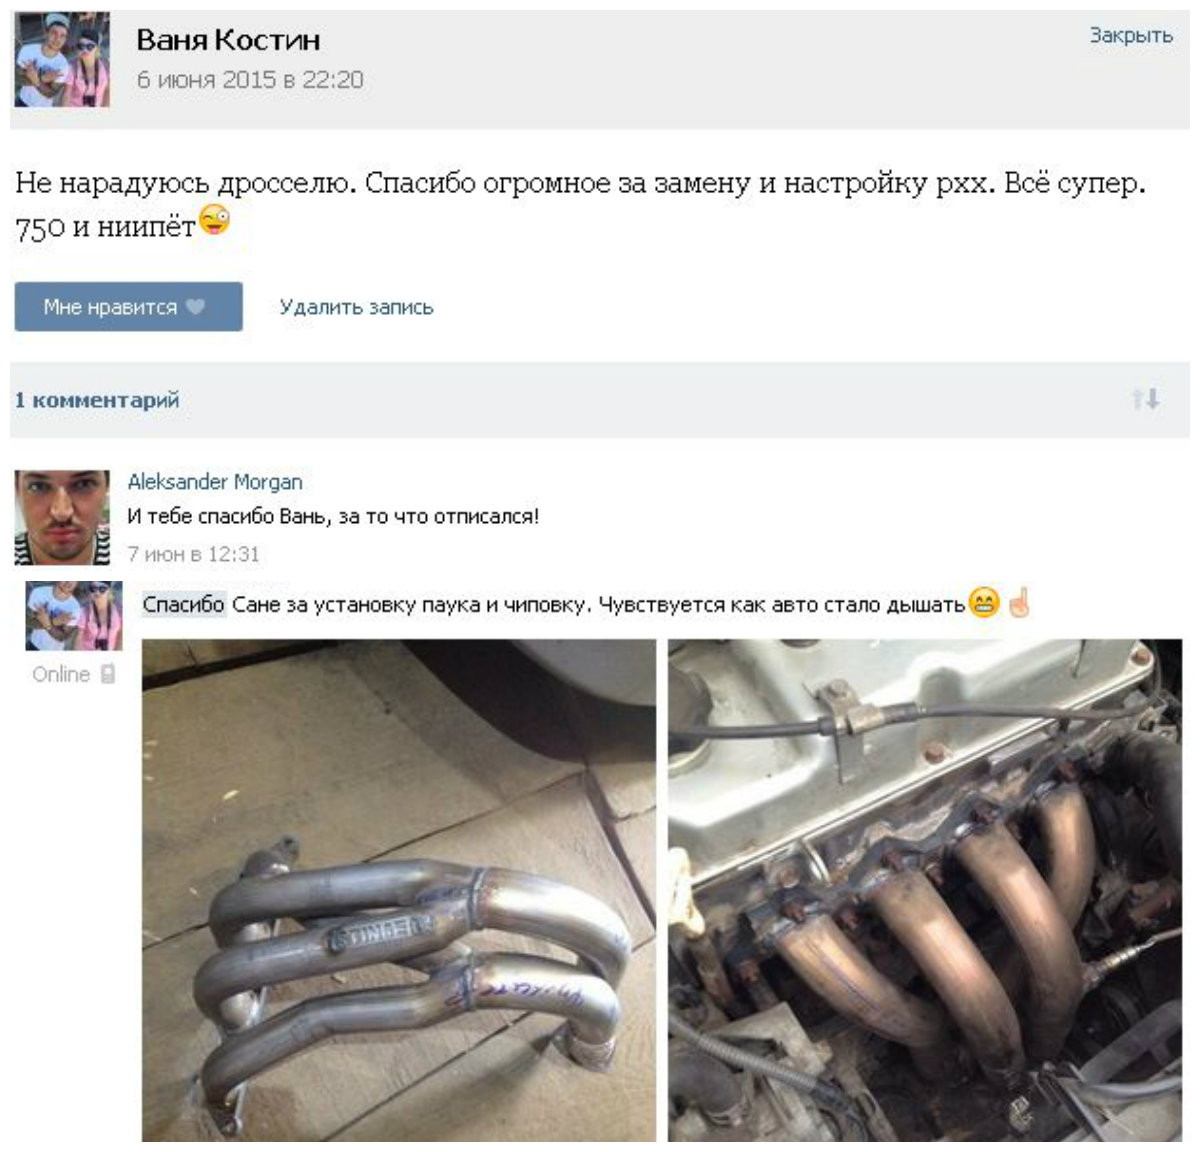Open the exhaust manifold on floor photo
This screenshot has width=1200, height=1152.
tap(399, 890)
